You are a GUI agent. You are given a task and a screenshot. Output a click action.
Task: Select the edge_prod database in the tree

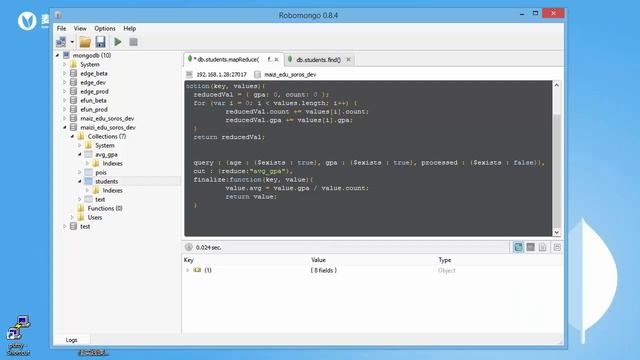[x=94, y=91]
